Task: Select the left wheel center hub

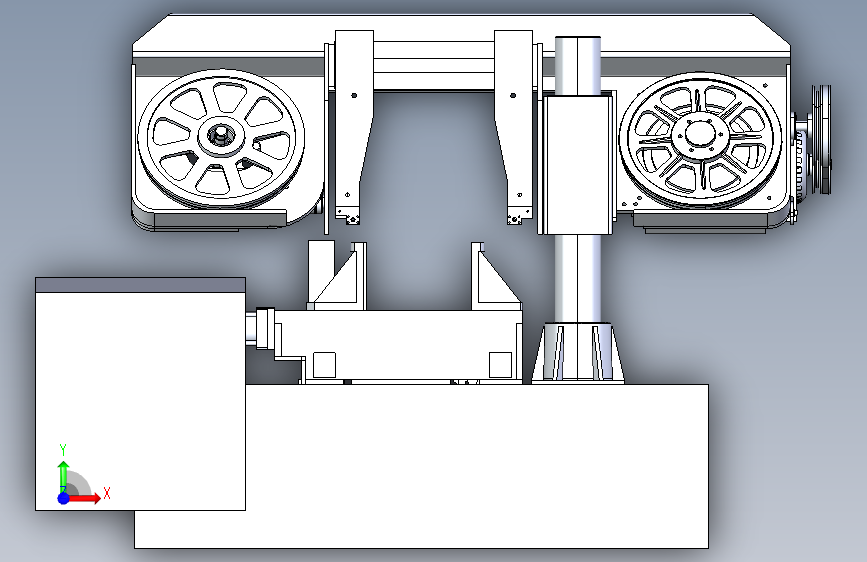Action: pos(221,136)
